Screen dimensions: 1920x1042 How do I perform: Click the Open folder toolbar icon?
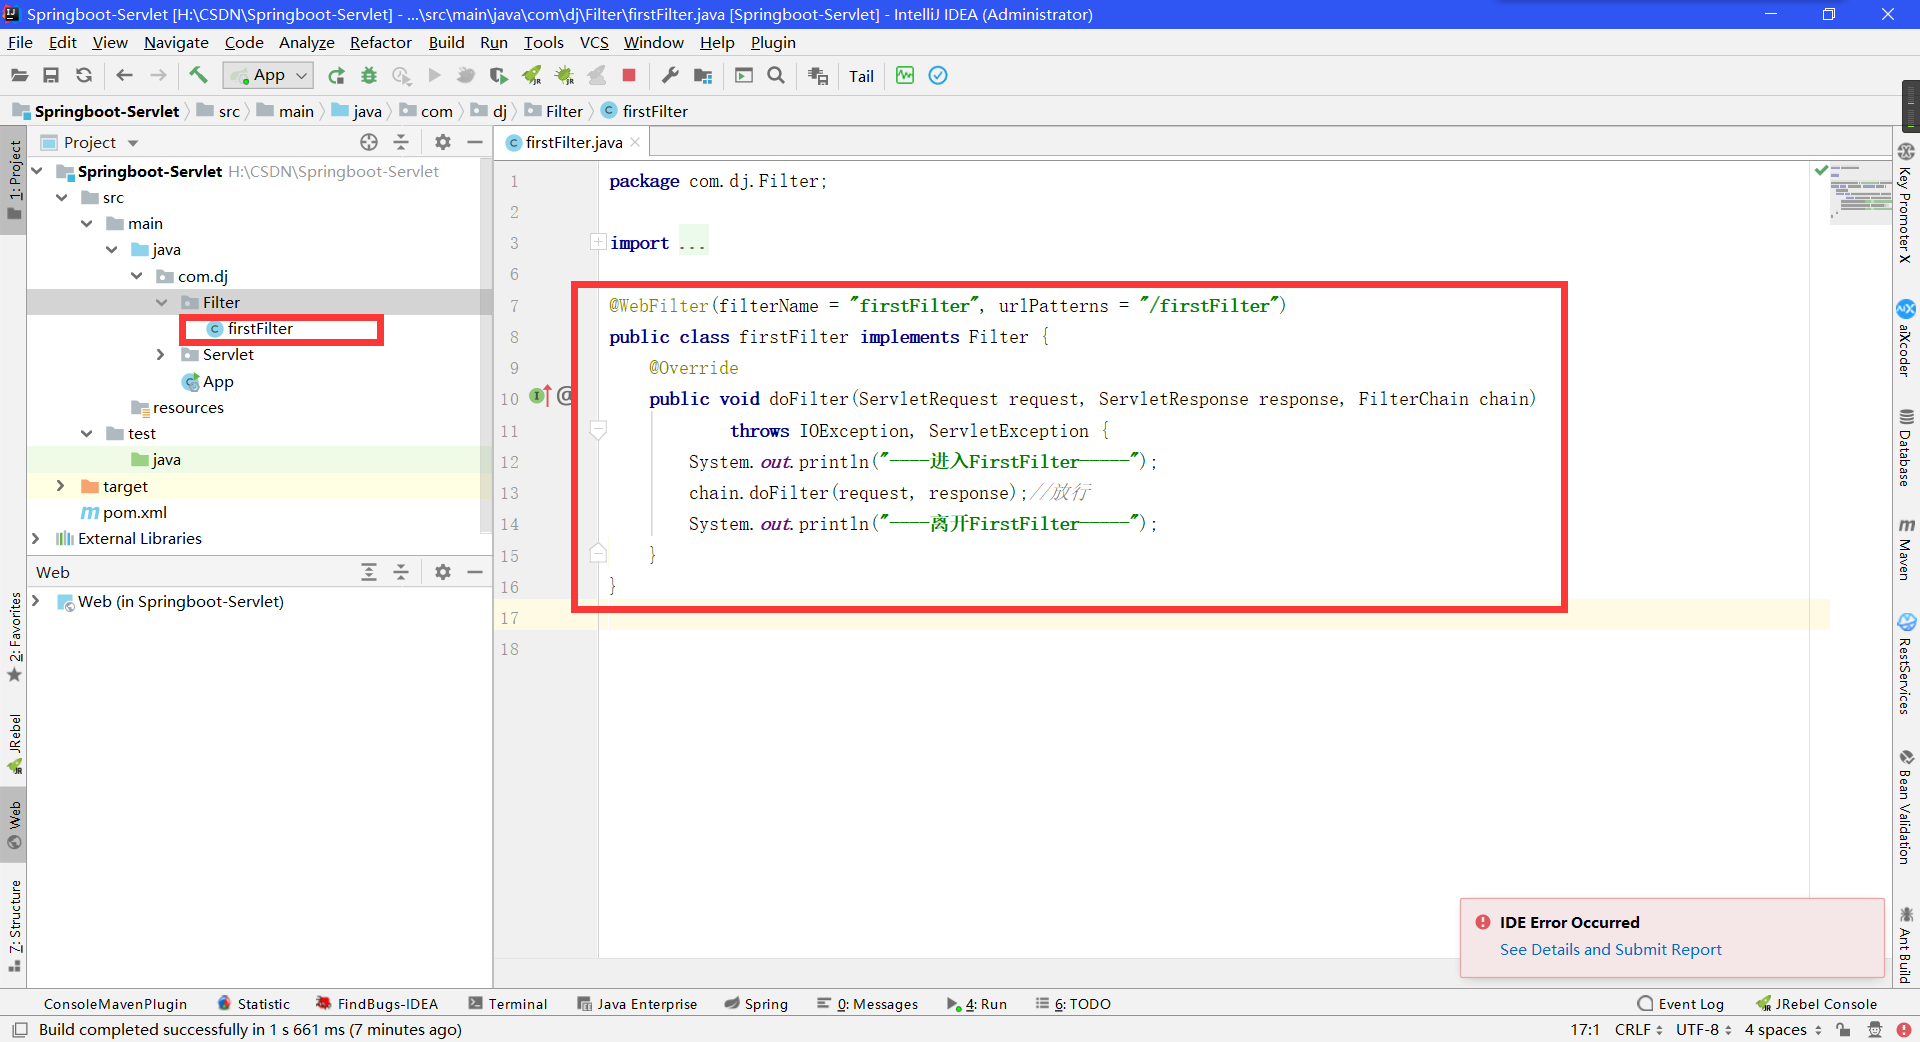19,75
